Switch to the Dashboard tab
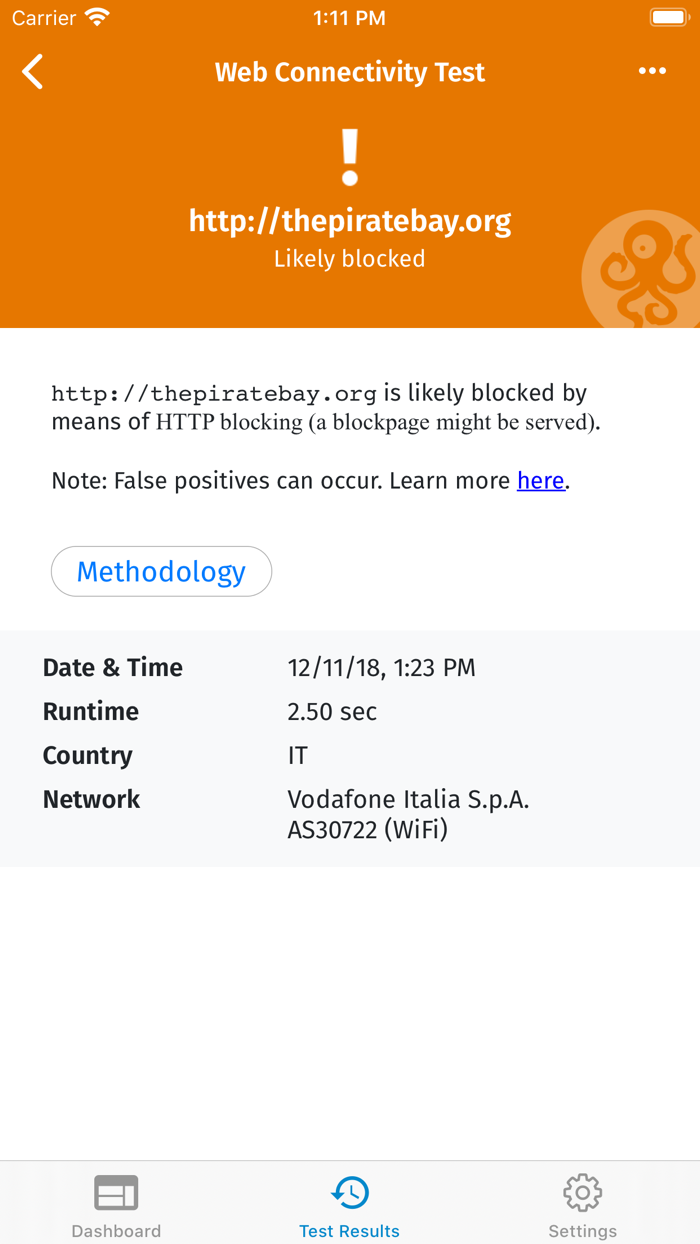Image resolution: width=700 pixels, height=1244 pixels. [x=116, y=1205]
